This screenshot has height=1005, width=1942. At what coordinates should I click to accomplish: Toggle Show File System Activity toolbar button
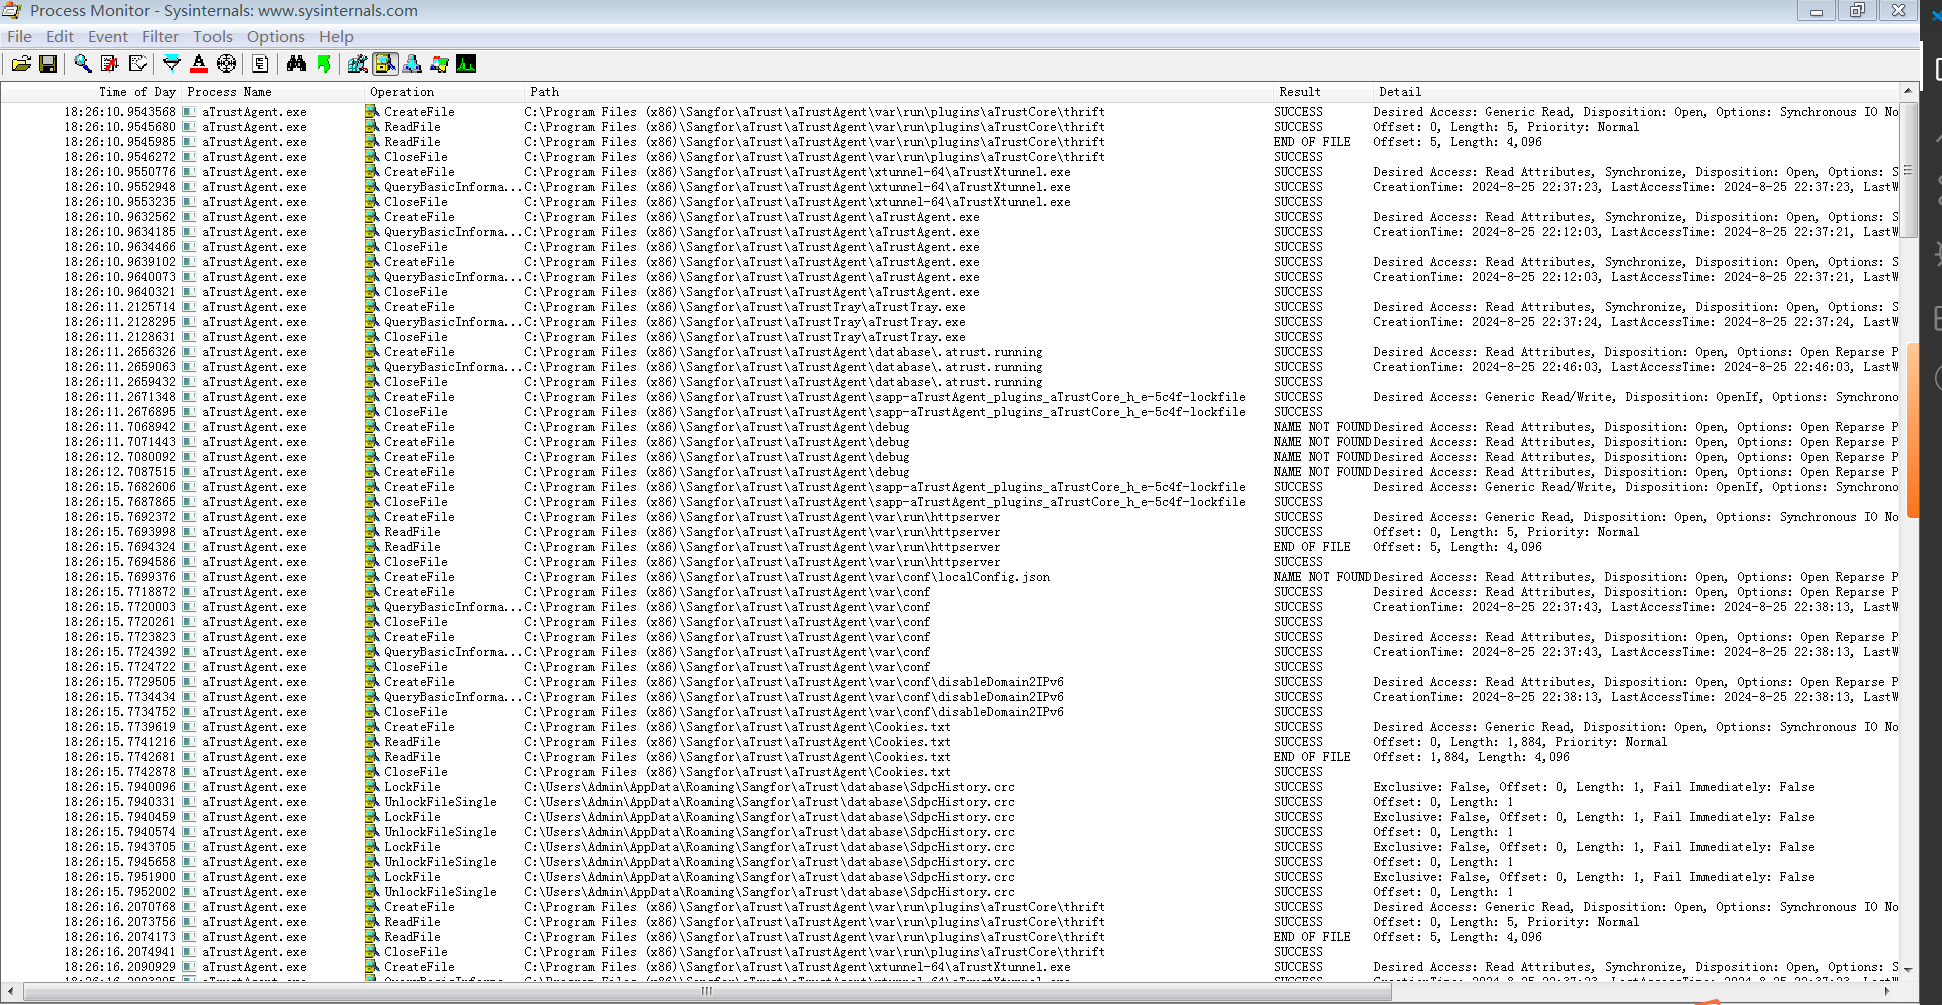385,64
